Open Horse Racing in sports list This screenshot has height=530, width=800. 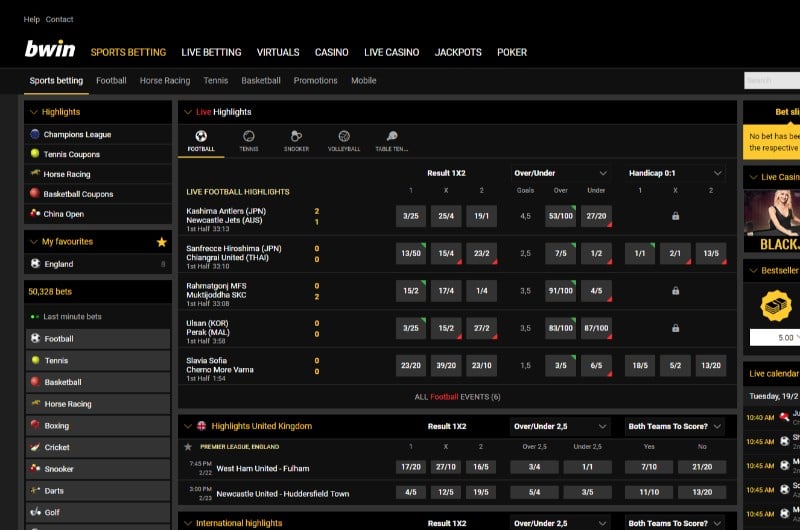[x=97, y=403]
